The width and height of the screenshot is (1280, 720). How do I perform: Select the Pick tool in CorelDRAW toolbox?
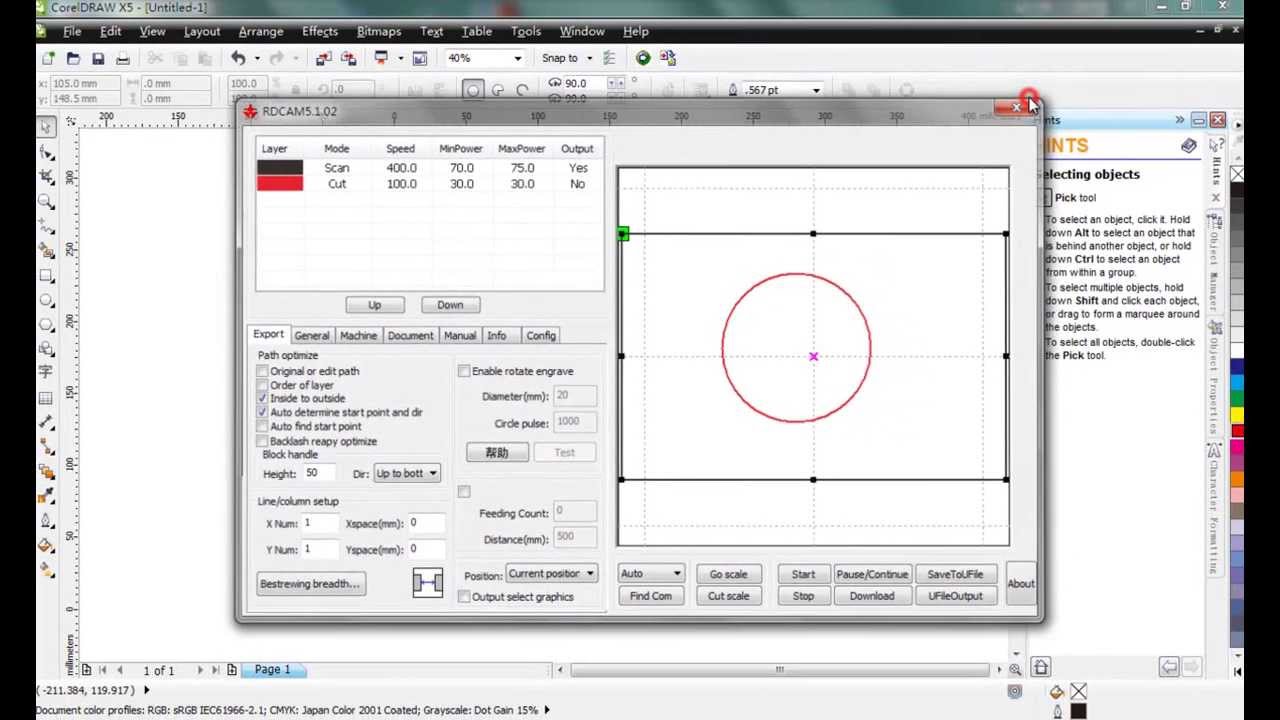pyautogui.click(x=47, y=128)
